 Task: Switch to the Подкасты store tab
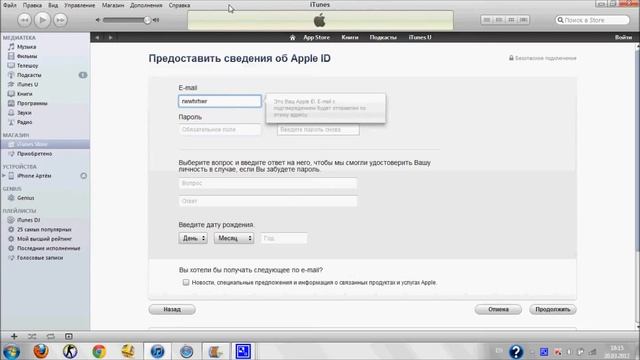point(383,37)
